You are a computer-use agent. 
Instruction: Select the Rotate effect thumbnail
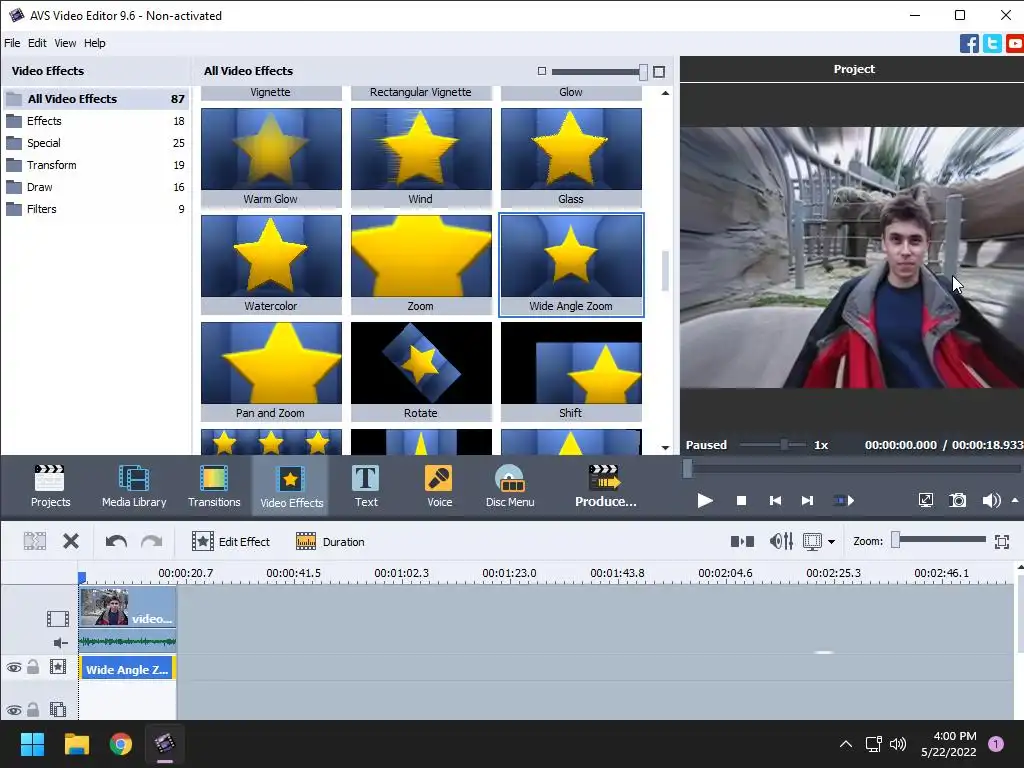[421, 372]
